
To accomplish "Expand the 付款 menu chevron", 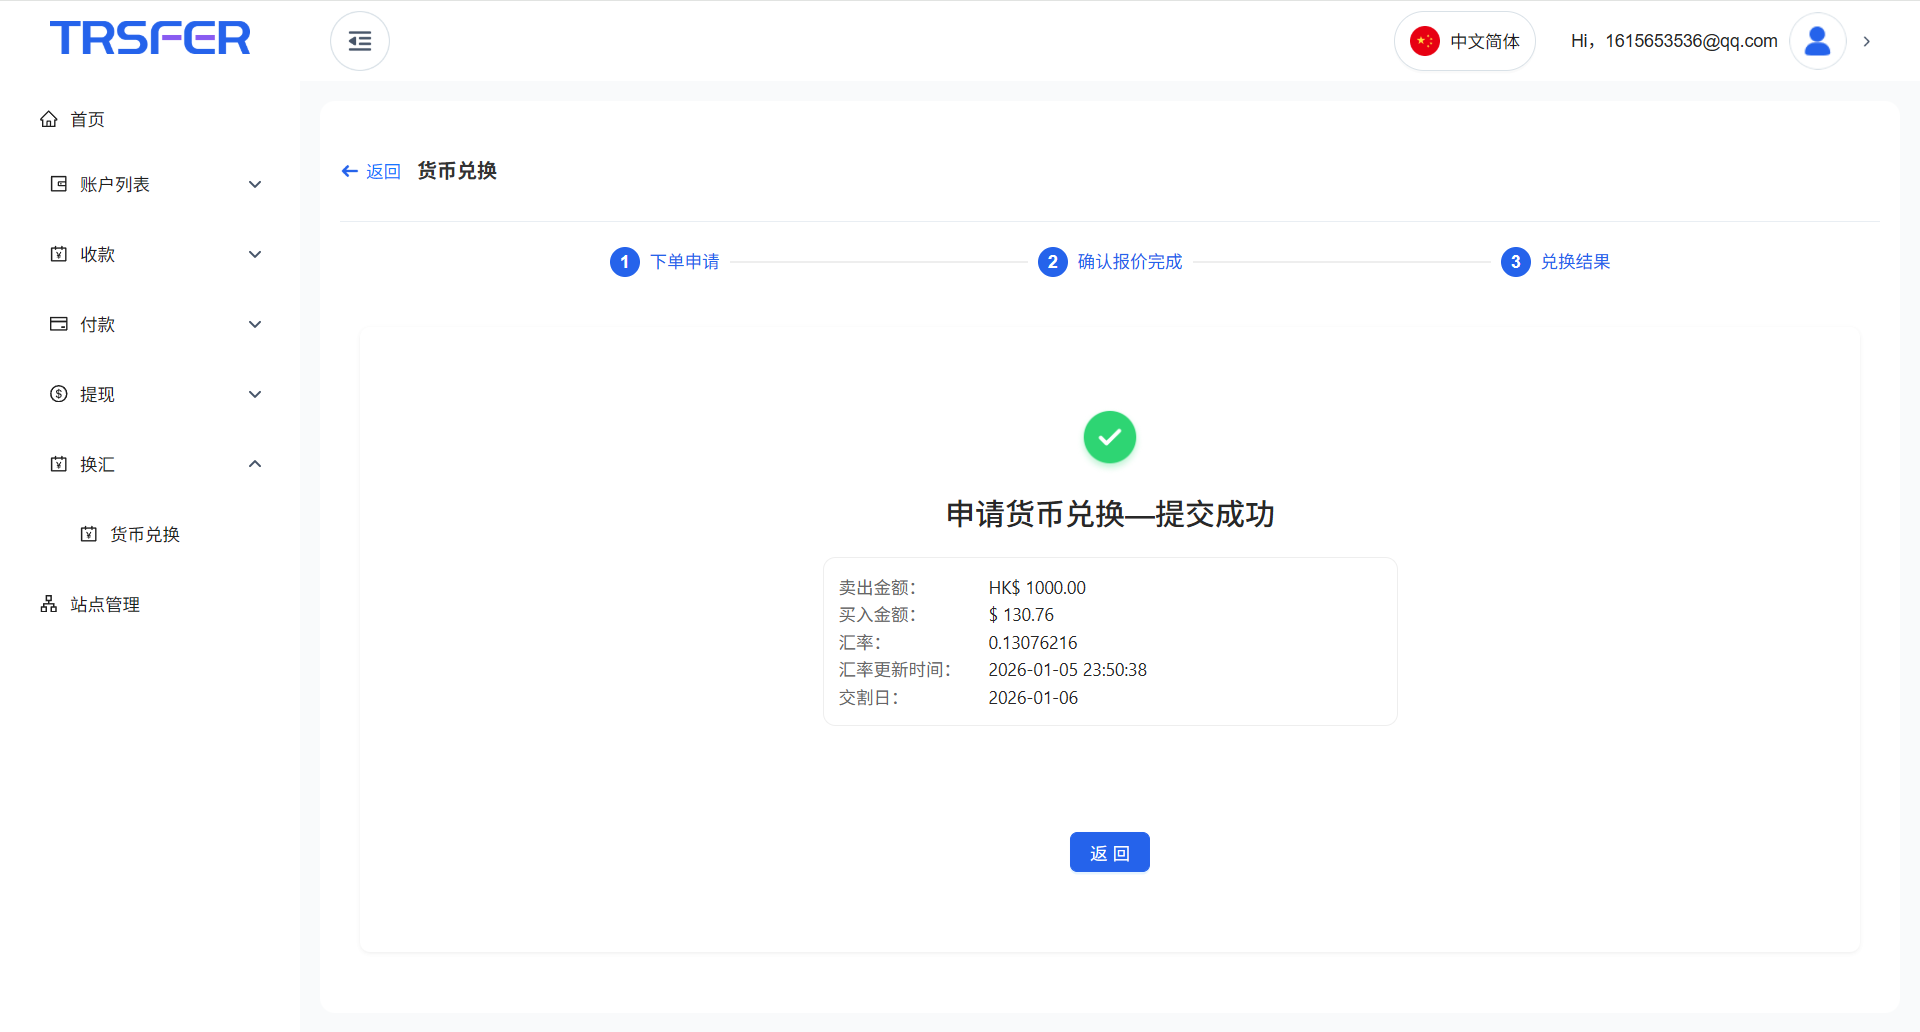I will [x=255, y=324].
